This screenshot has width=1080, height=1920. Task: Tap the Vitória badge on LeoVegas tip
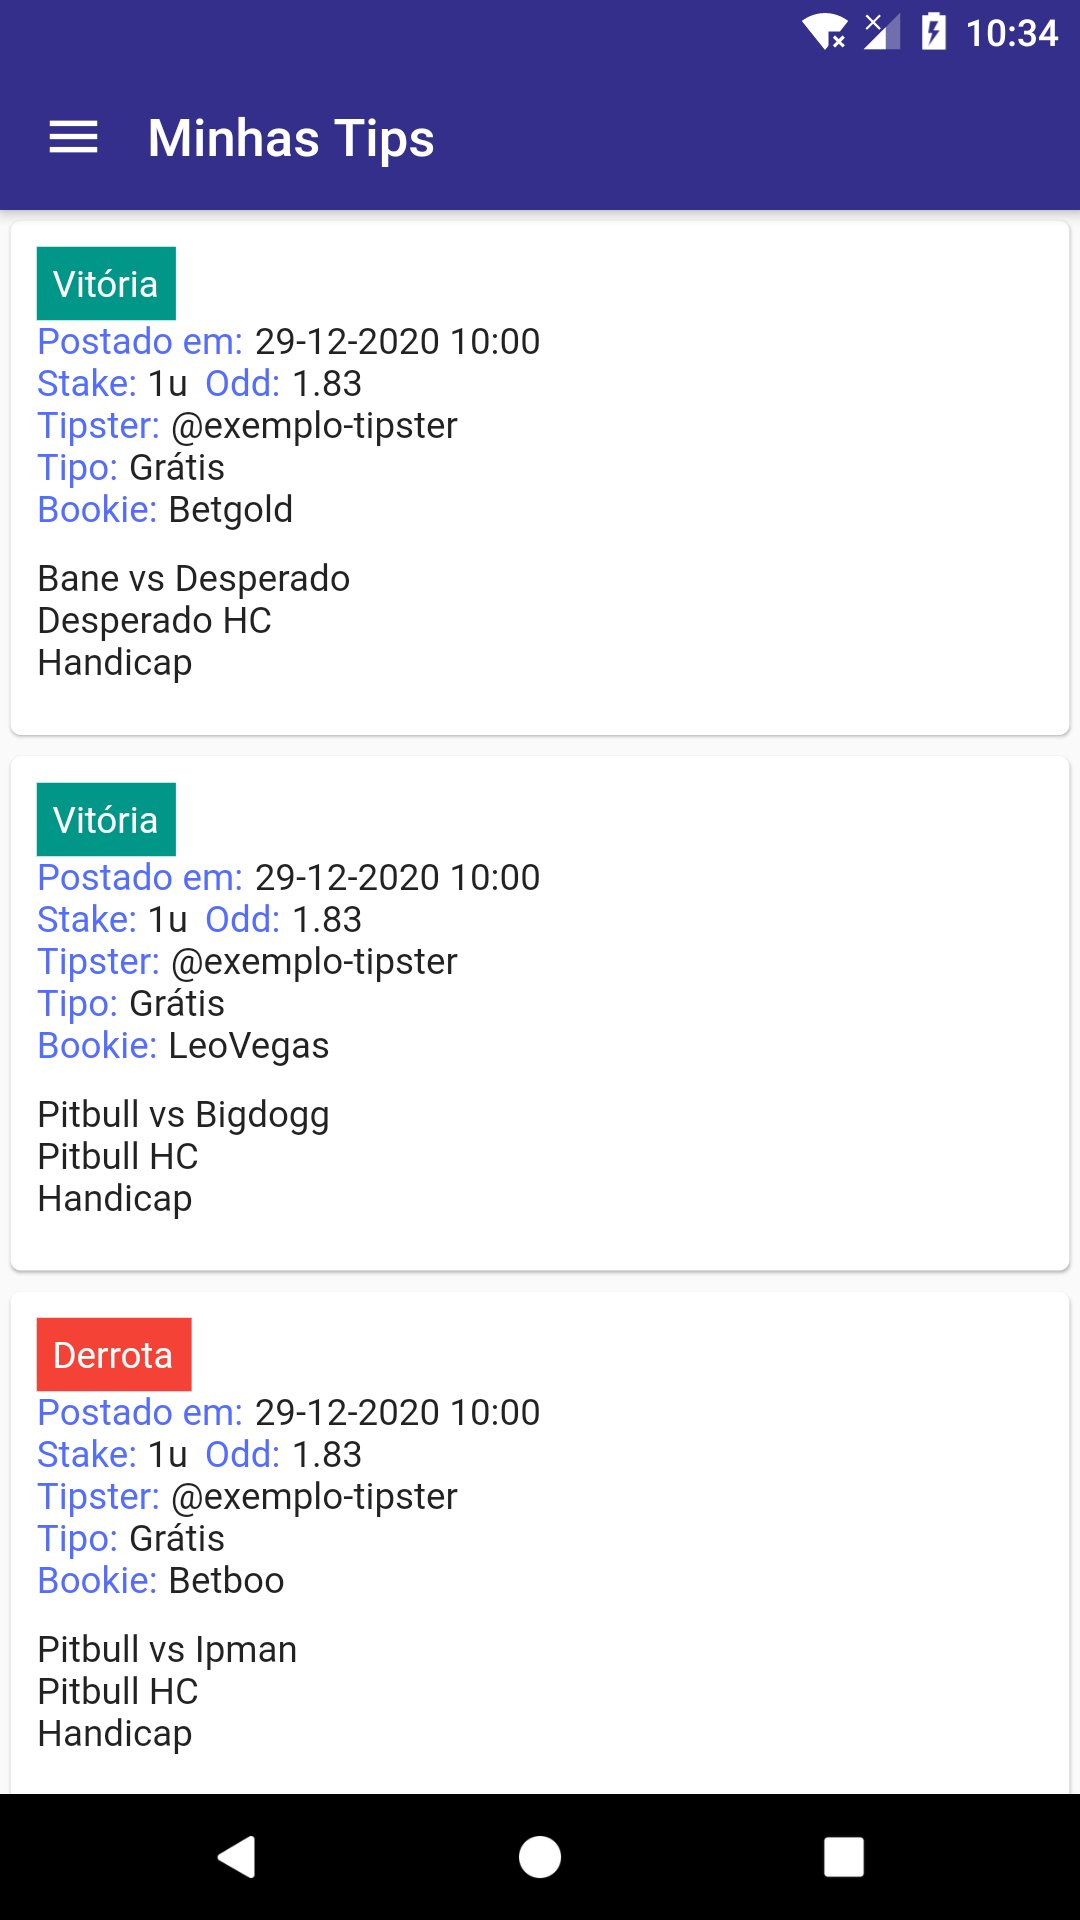(106, 820)
